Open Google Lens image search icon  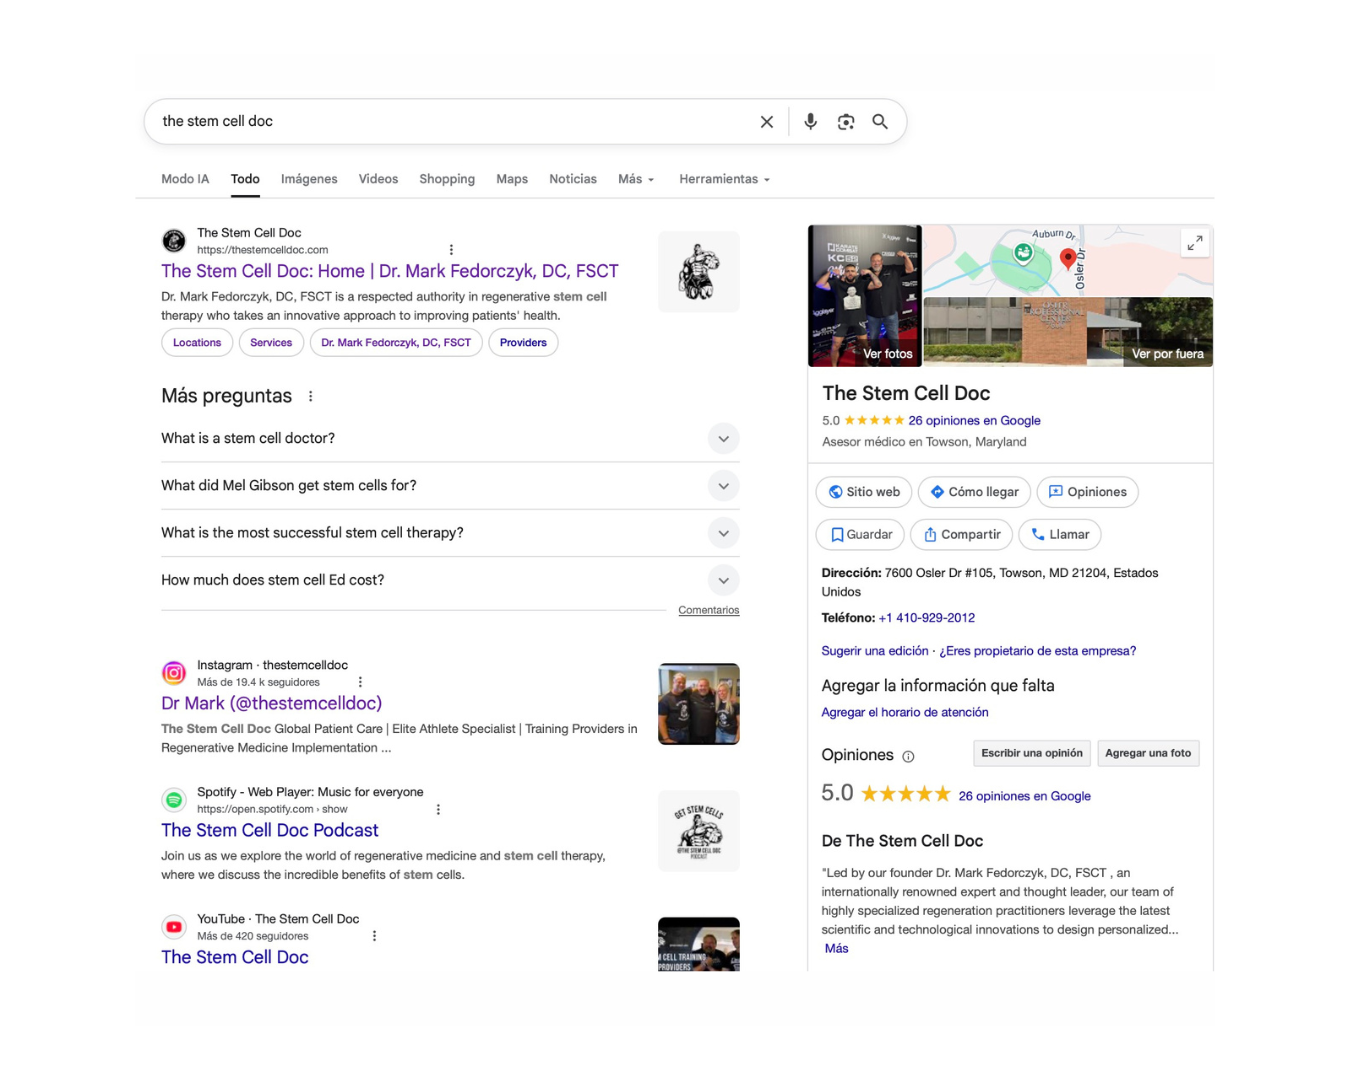(x=846, y=122)
